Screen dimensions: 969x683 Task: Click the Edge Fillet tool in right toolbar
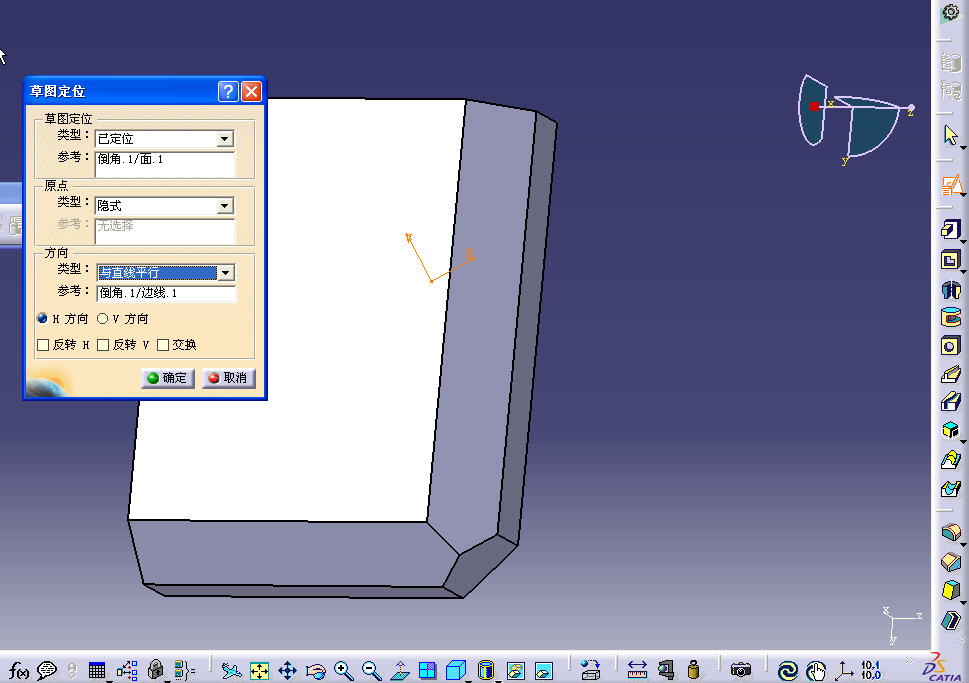point(951,532)
